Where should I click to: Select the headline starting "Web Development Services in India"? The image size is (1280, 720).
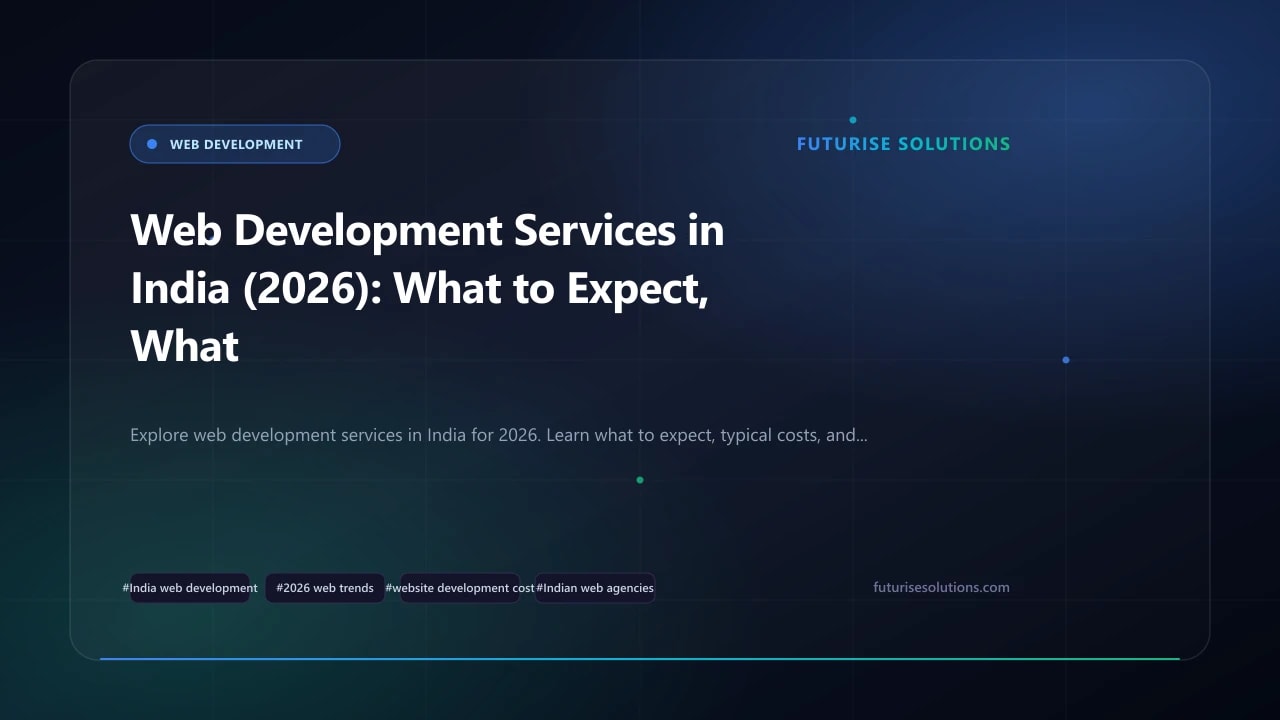(427, 288)
